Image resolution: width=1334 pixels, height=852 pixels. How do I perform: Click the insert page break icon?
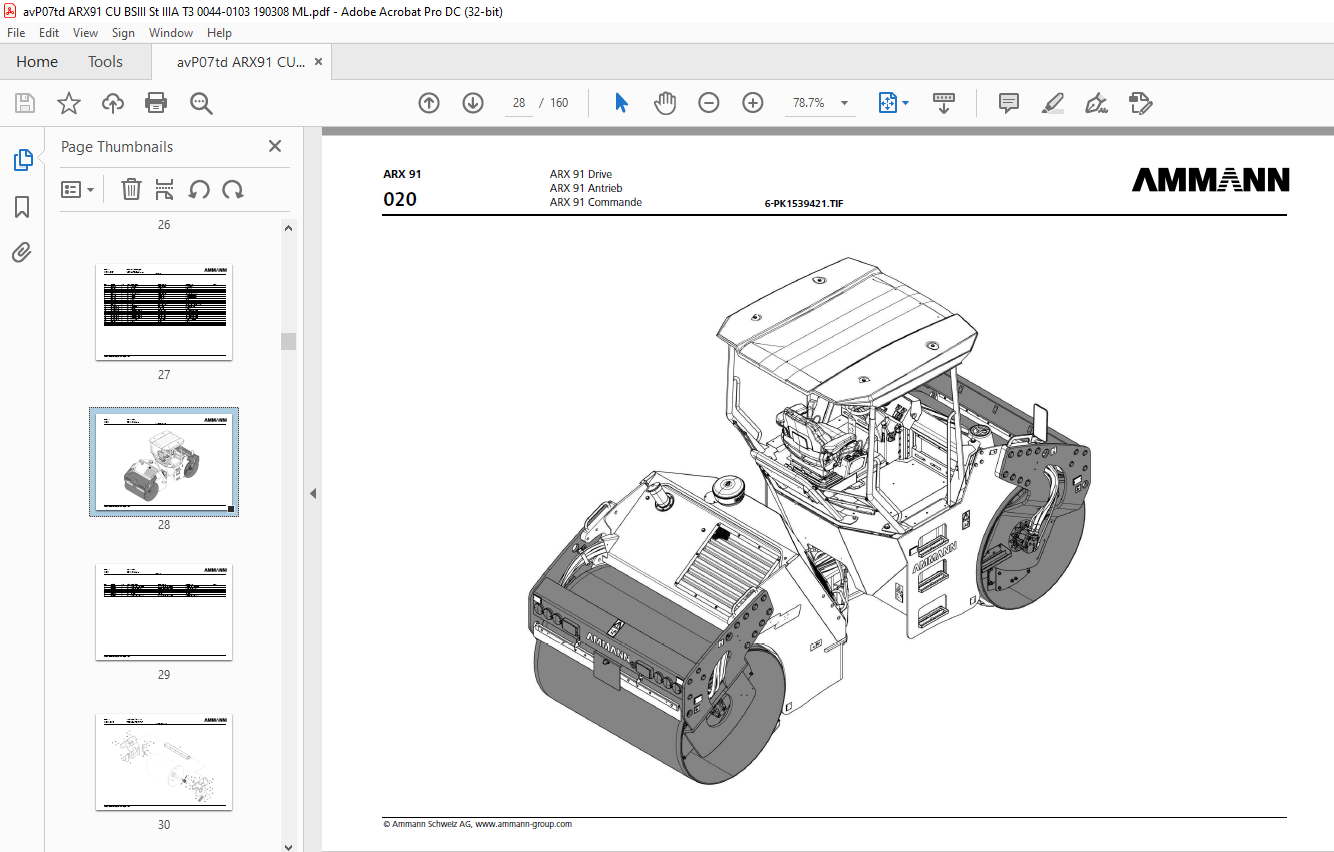tap(165, 189)
